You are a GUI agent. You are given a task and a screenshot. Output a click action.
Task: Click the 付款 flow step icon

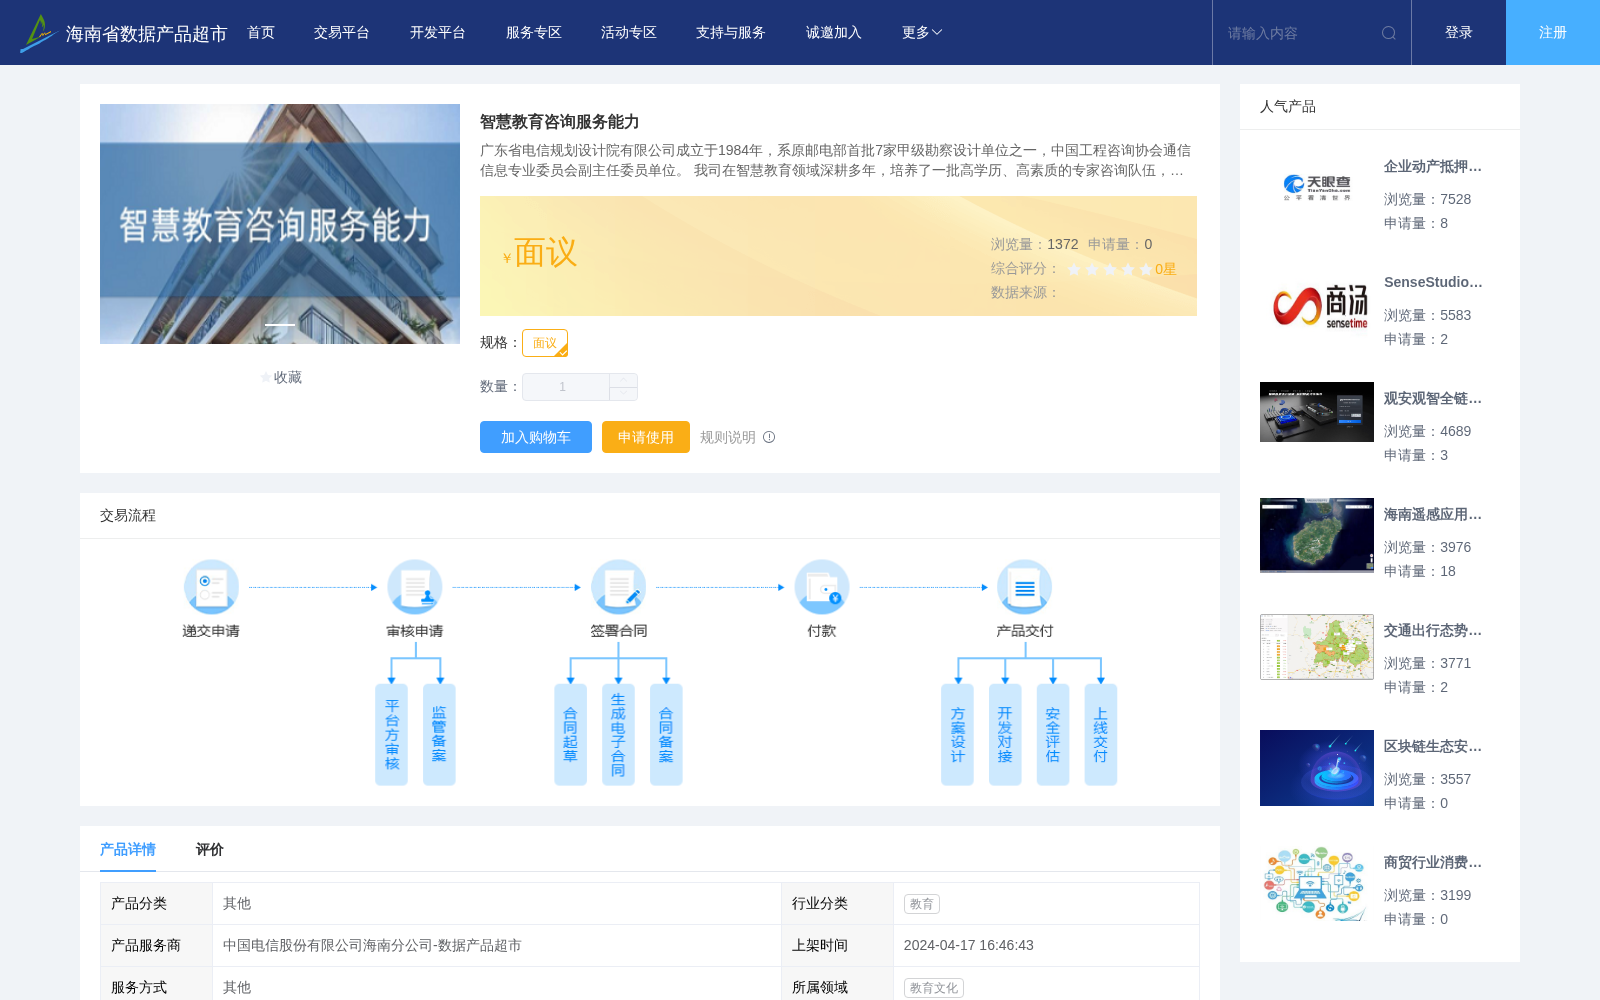[822, 587]
